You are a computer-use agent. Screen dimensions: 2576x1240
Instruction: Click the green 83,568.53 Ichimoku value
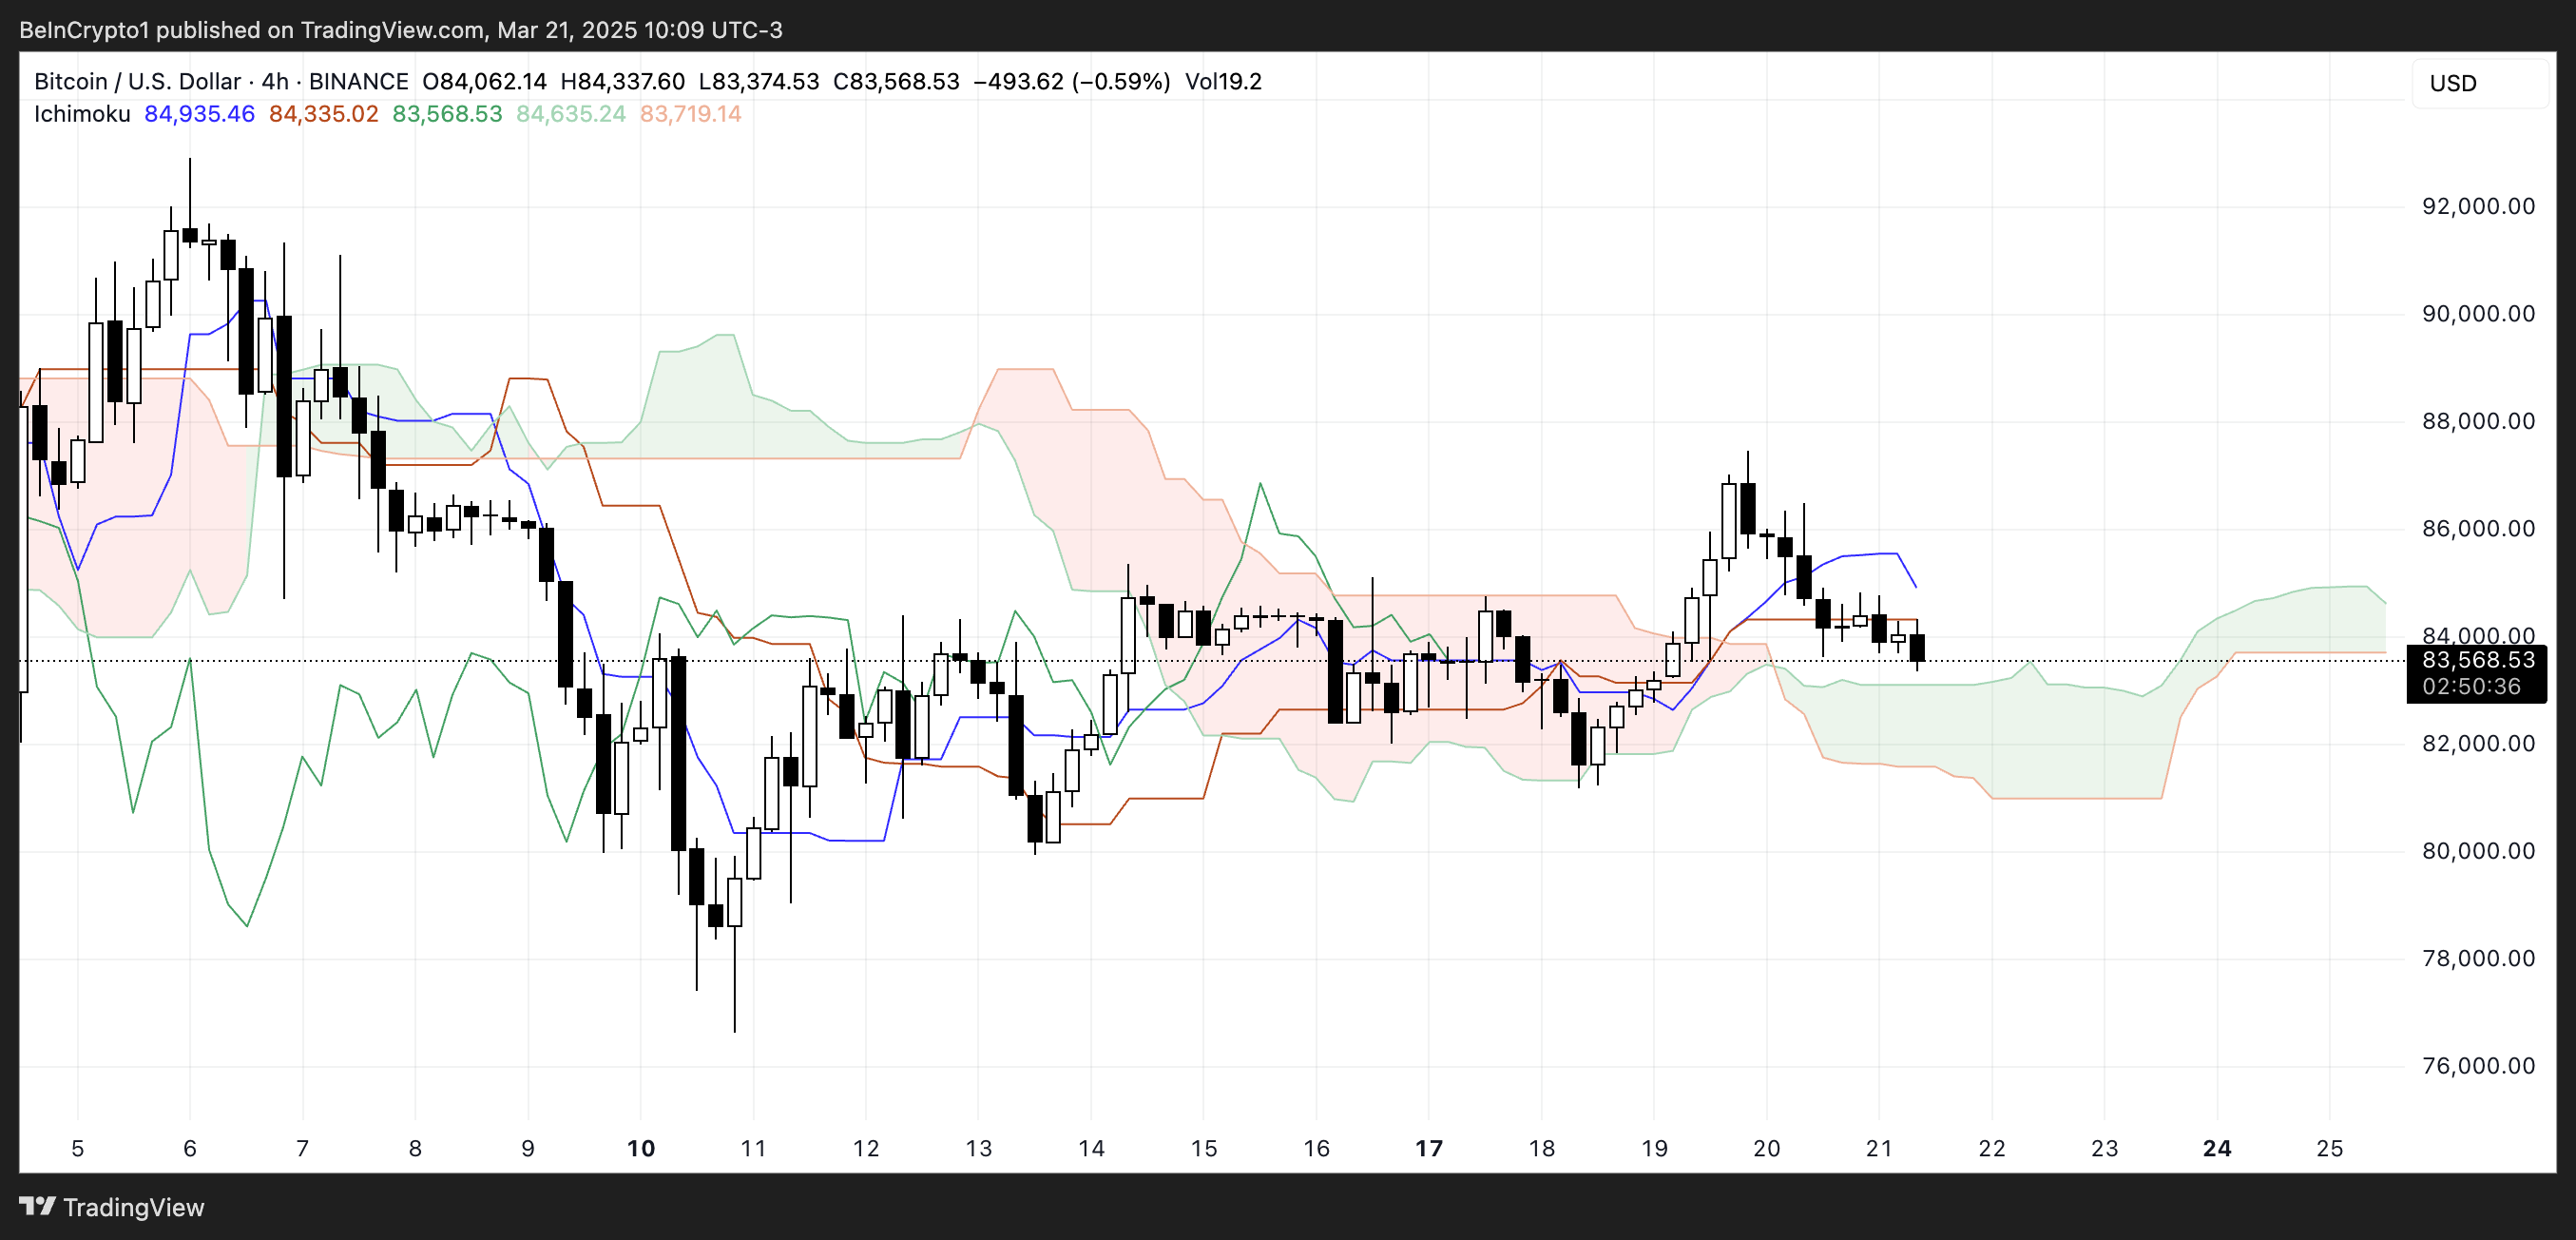447,114
